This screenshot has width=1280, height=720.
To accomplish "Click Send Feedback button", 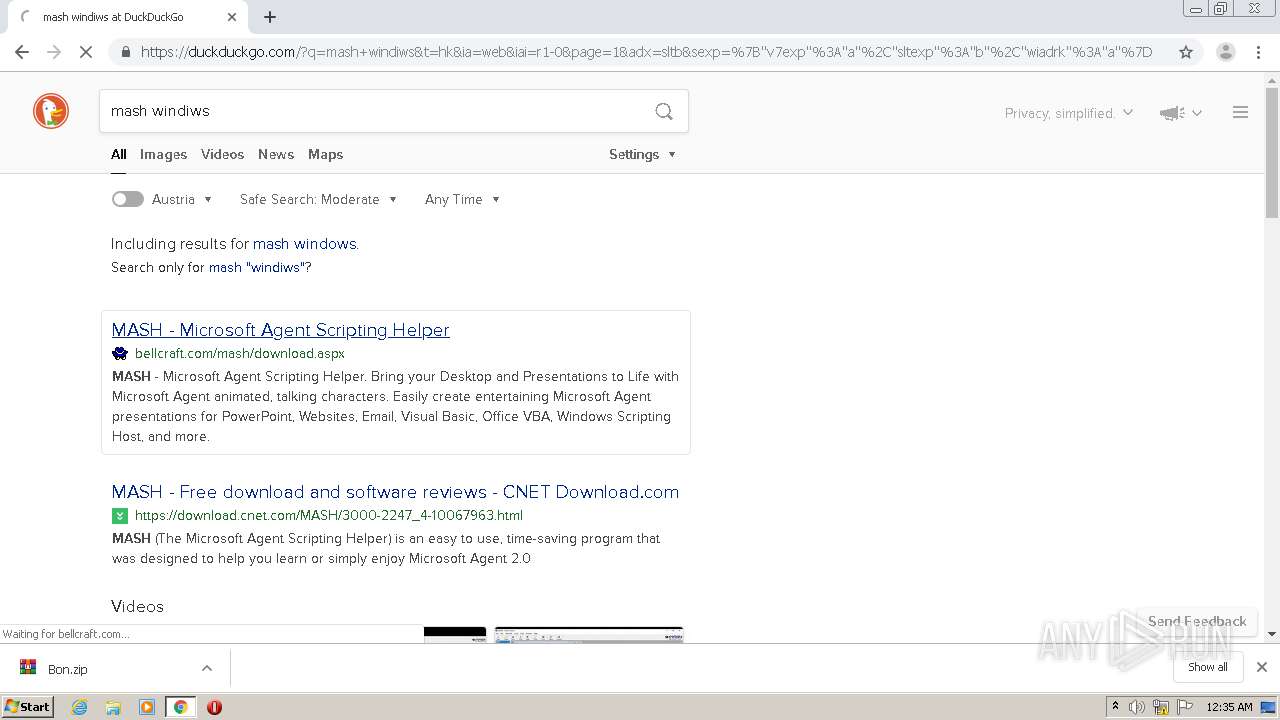I will (1197, 621).
